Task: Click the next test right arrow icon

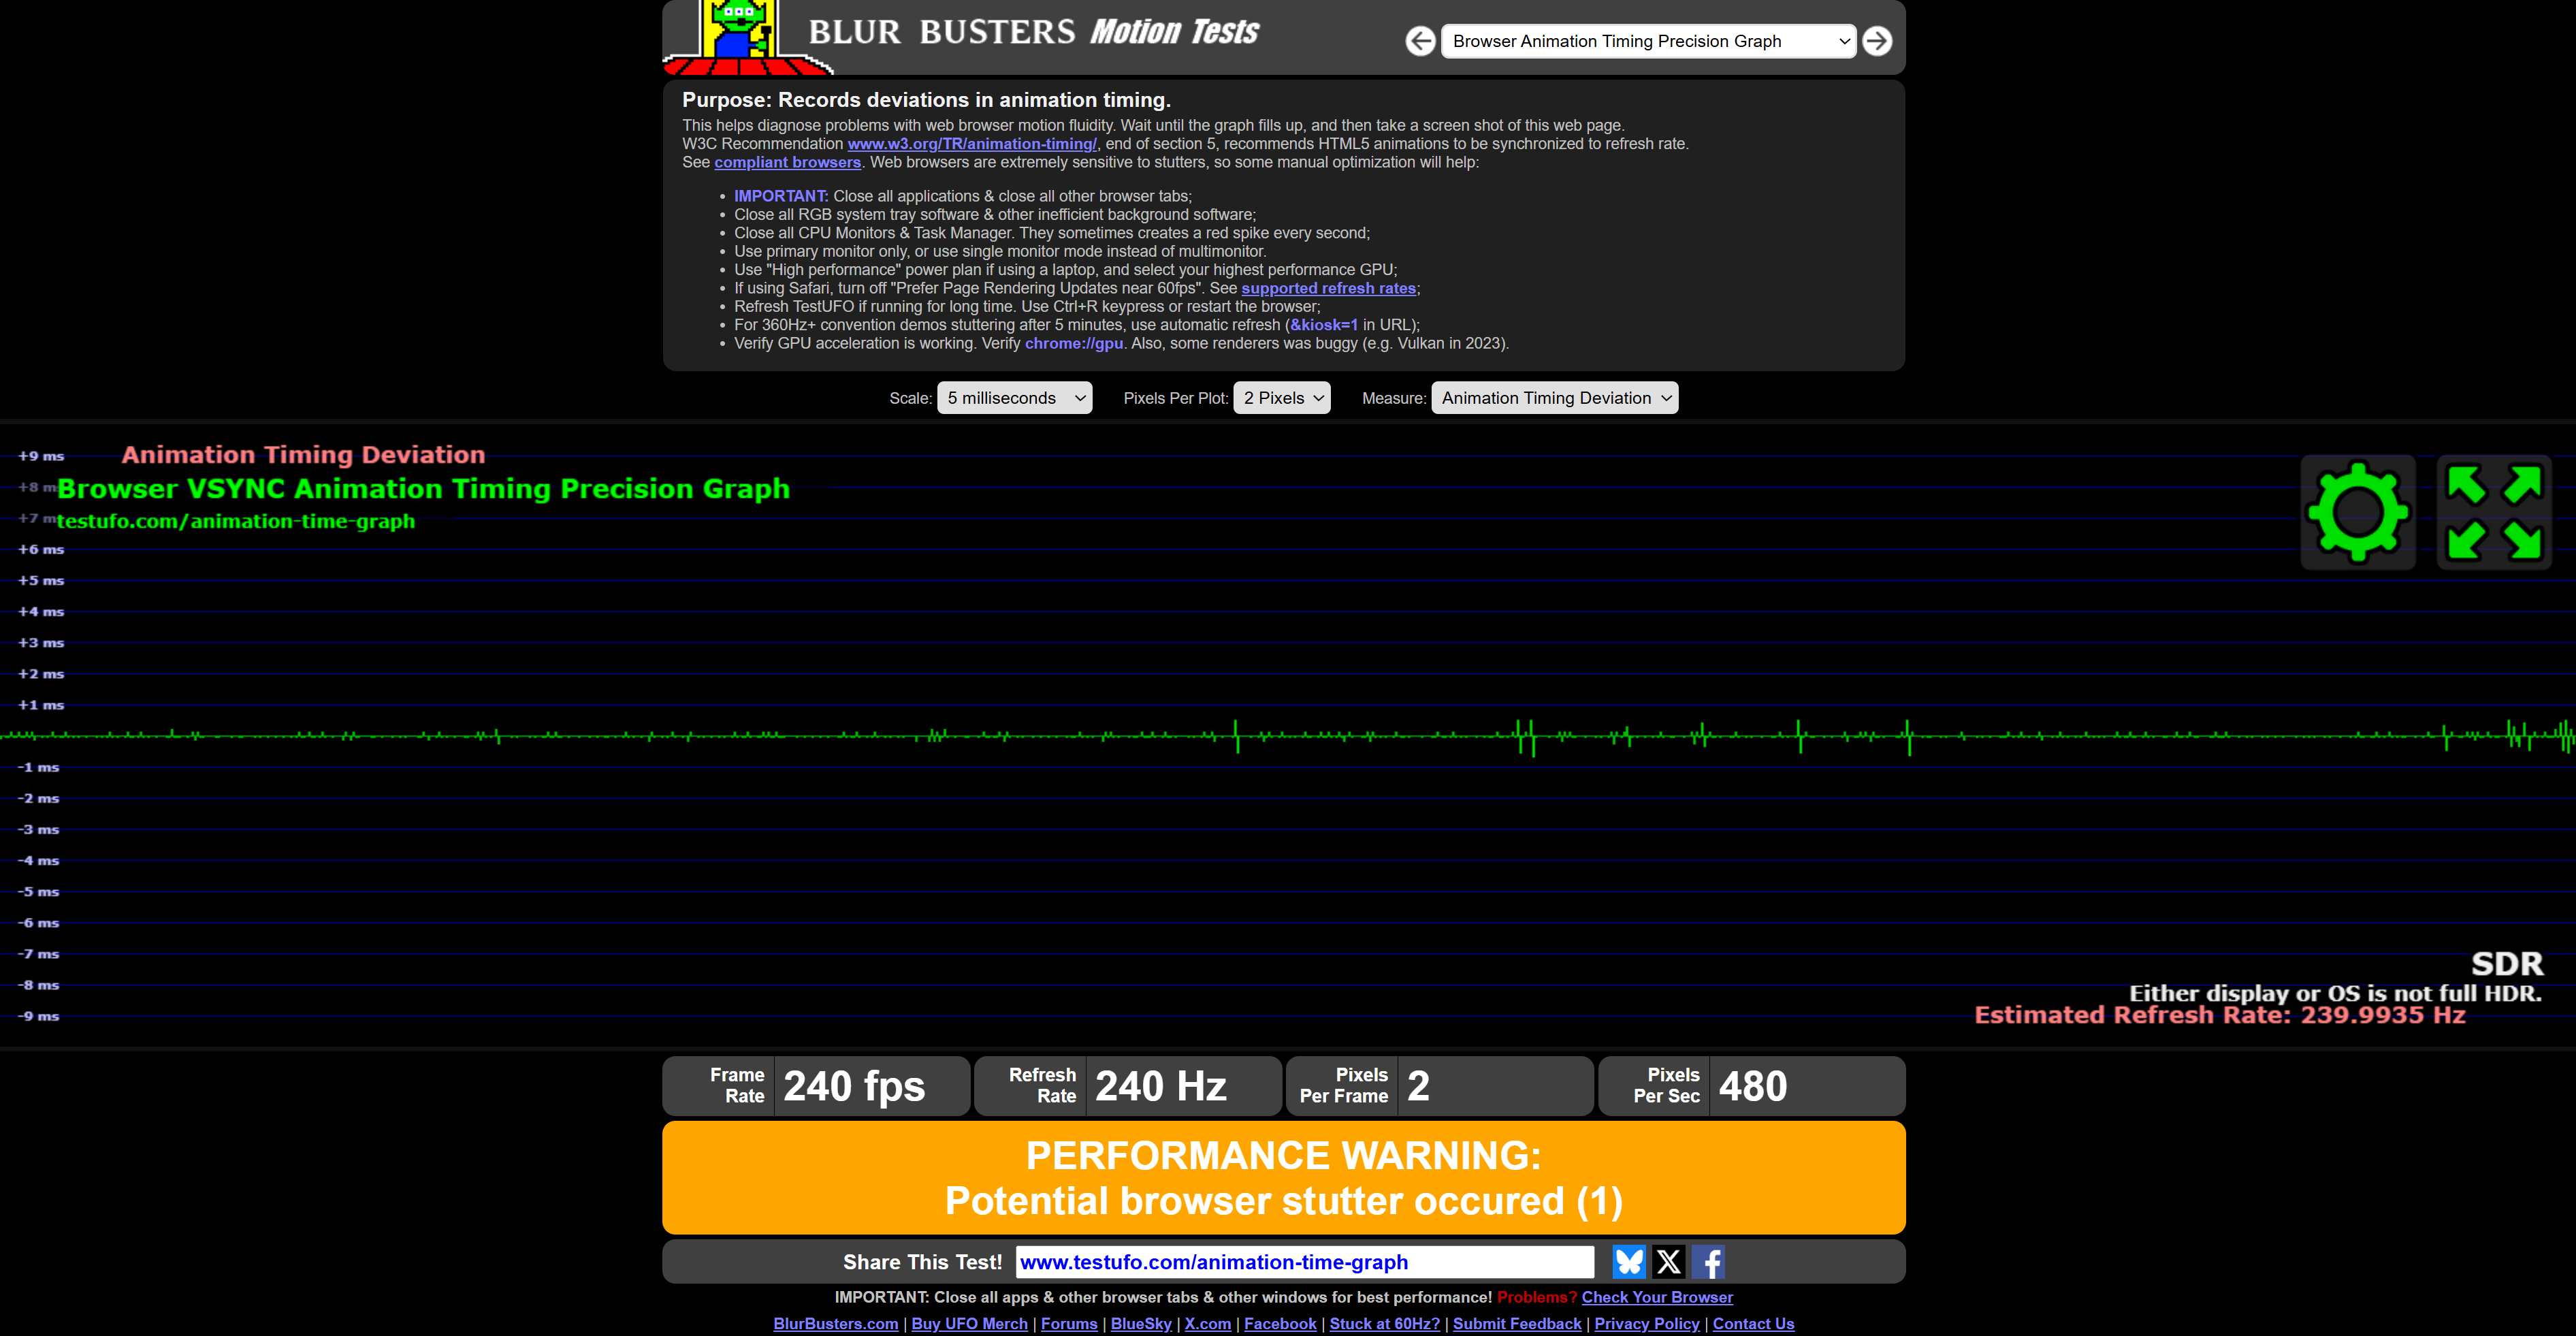Action: click(1877, 41)
